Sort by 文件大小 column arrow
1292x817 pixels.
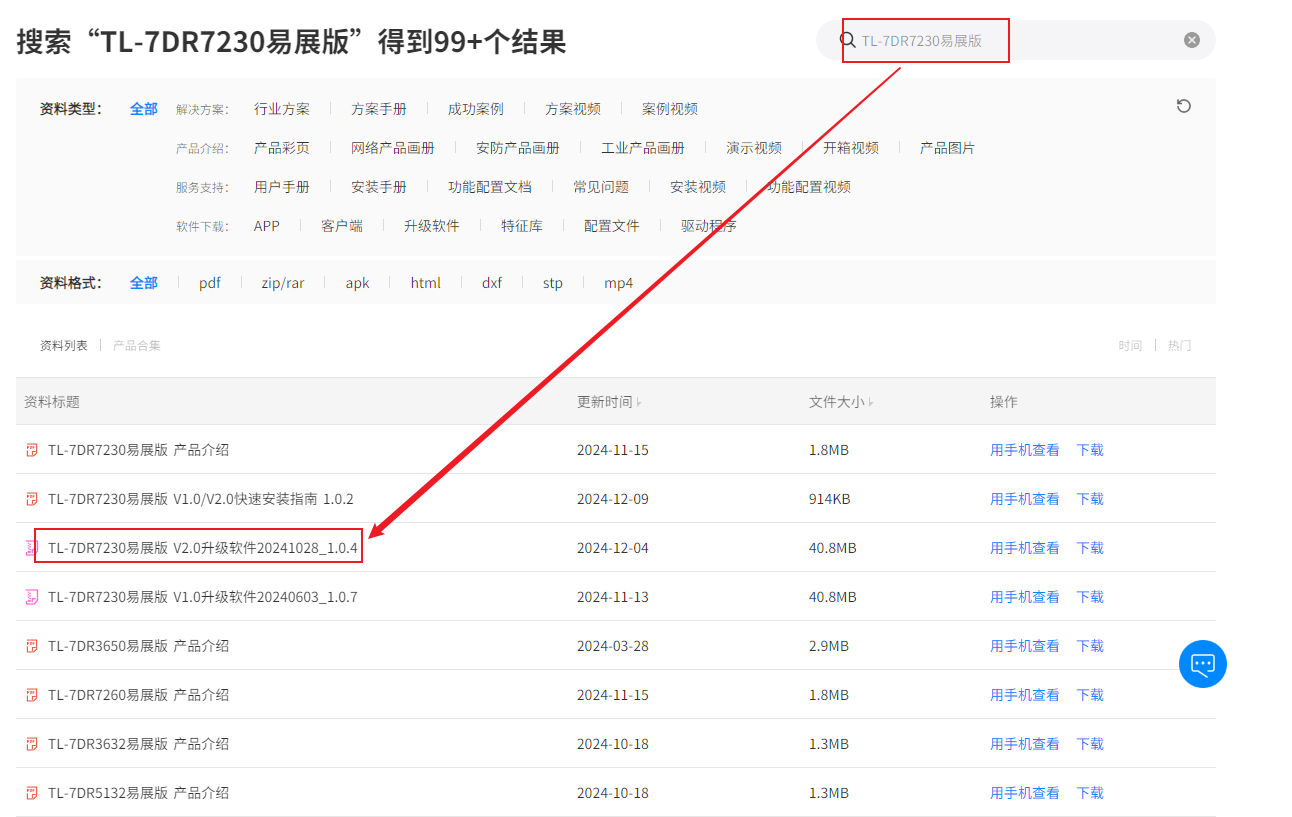pos(871,402)
